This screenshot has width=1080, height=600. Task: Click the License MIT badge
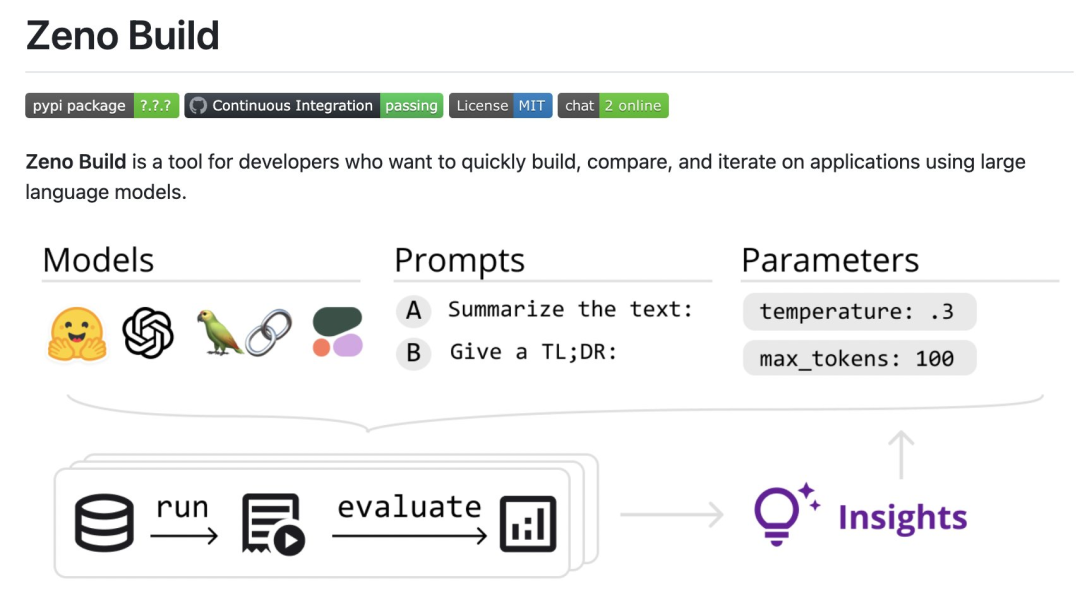click(x=500, y=106)
